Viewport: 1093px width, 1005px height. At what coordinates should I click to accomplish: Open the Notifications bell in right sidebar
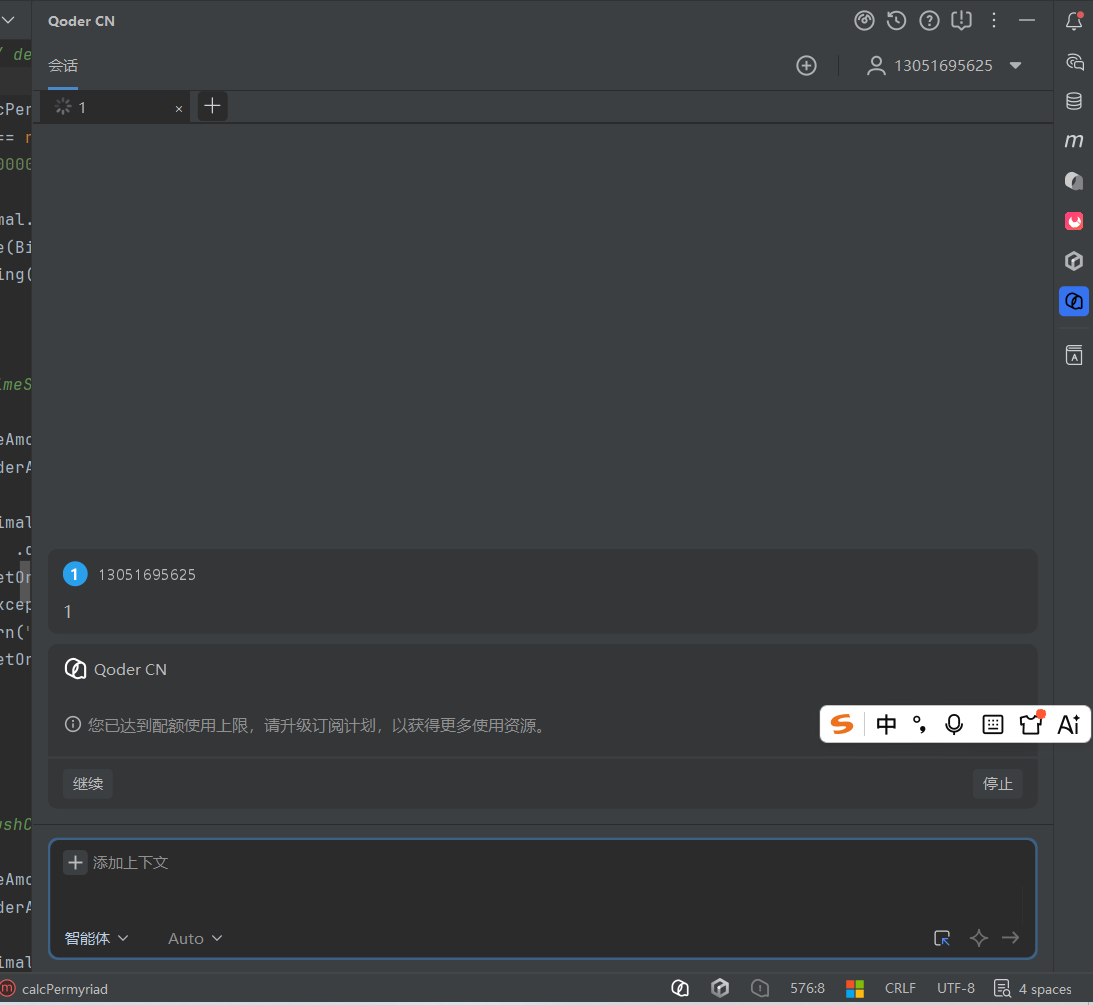1074,21
